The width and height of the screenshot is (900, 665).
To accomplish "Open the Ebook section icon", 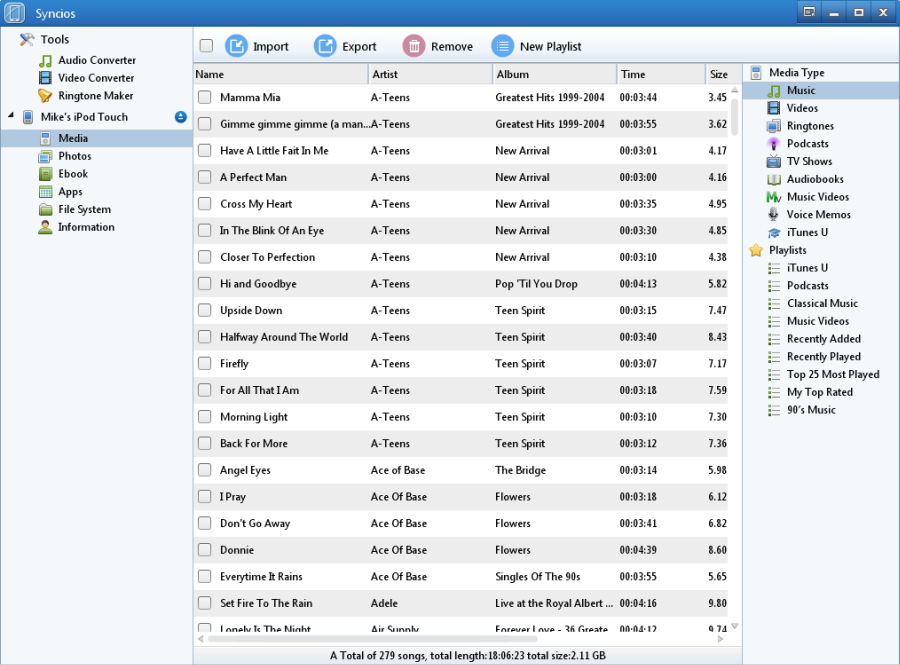I will pyautogui.click(x=45, y=174).
